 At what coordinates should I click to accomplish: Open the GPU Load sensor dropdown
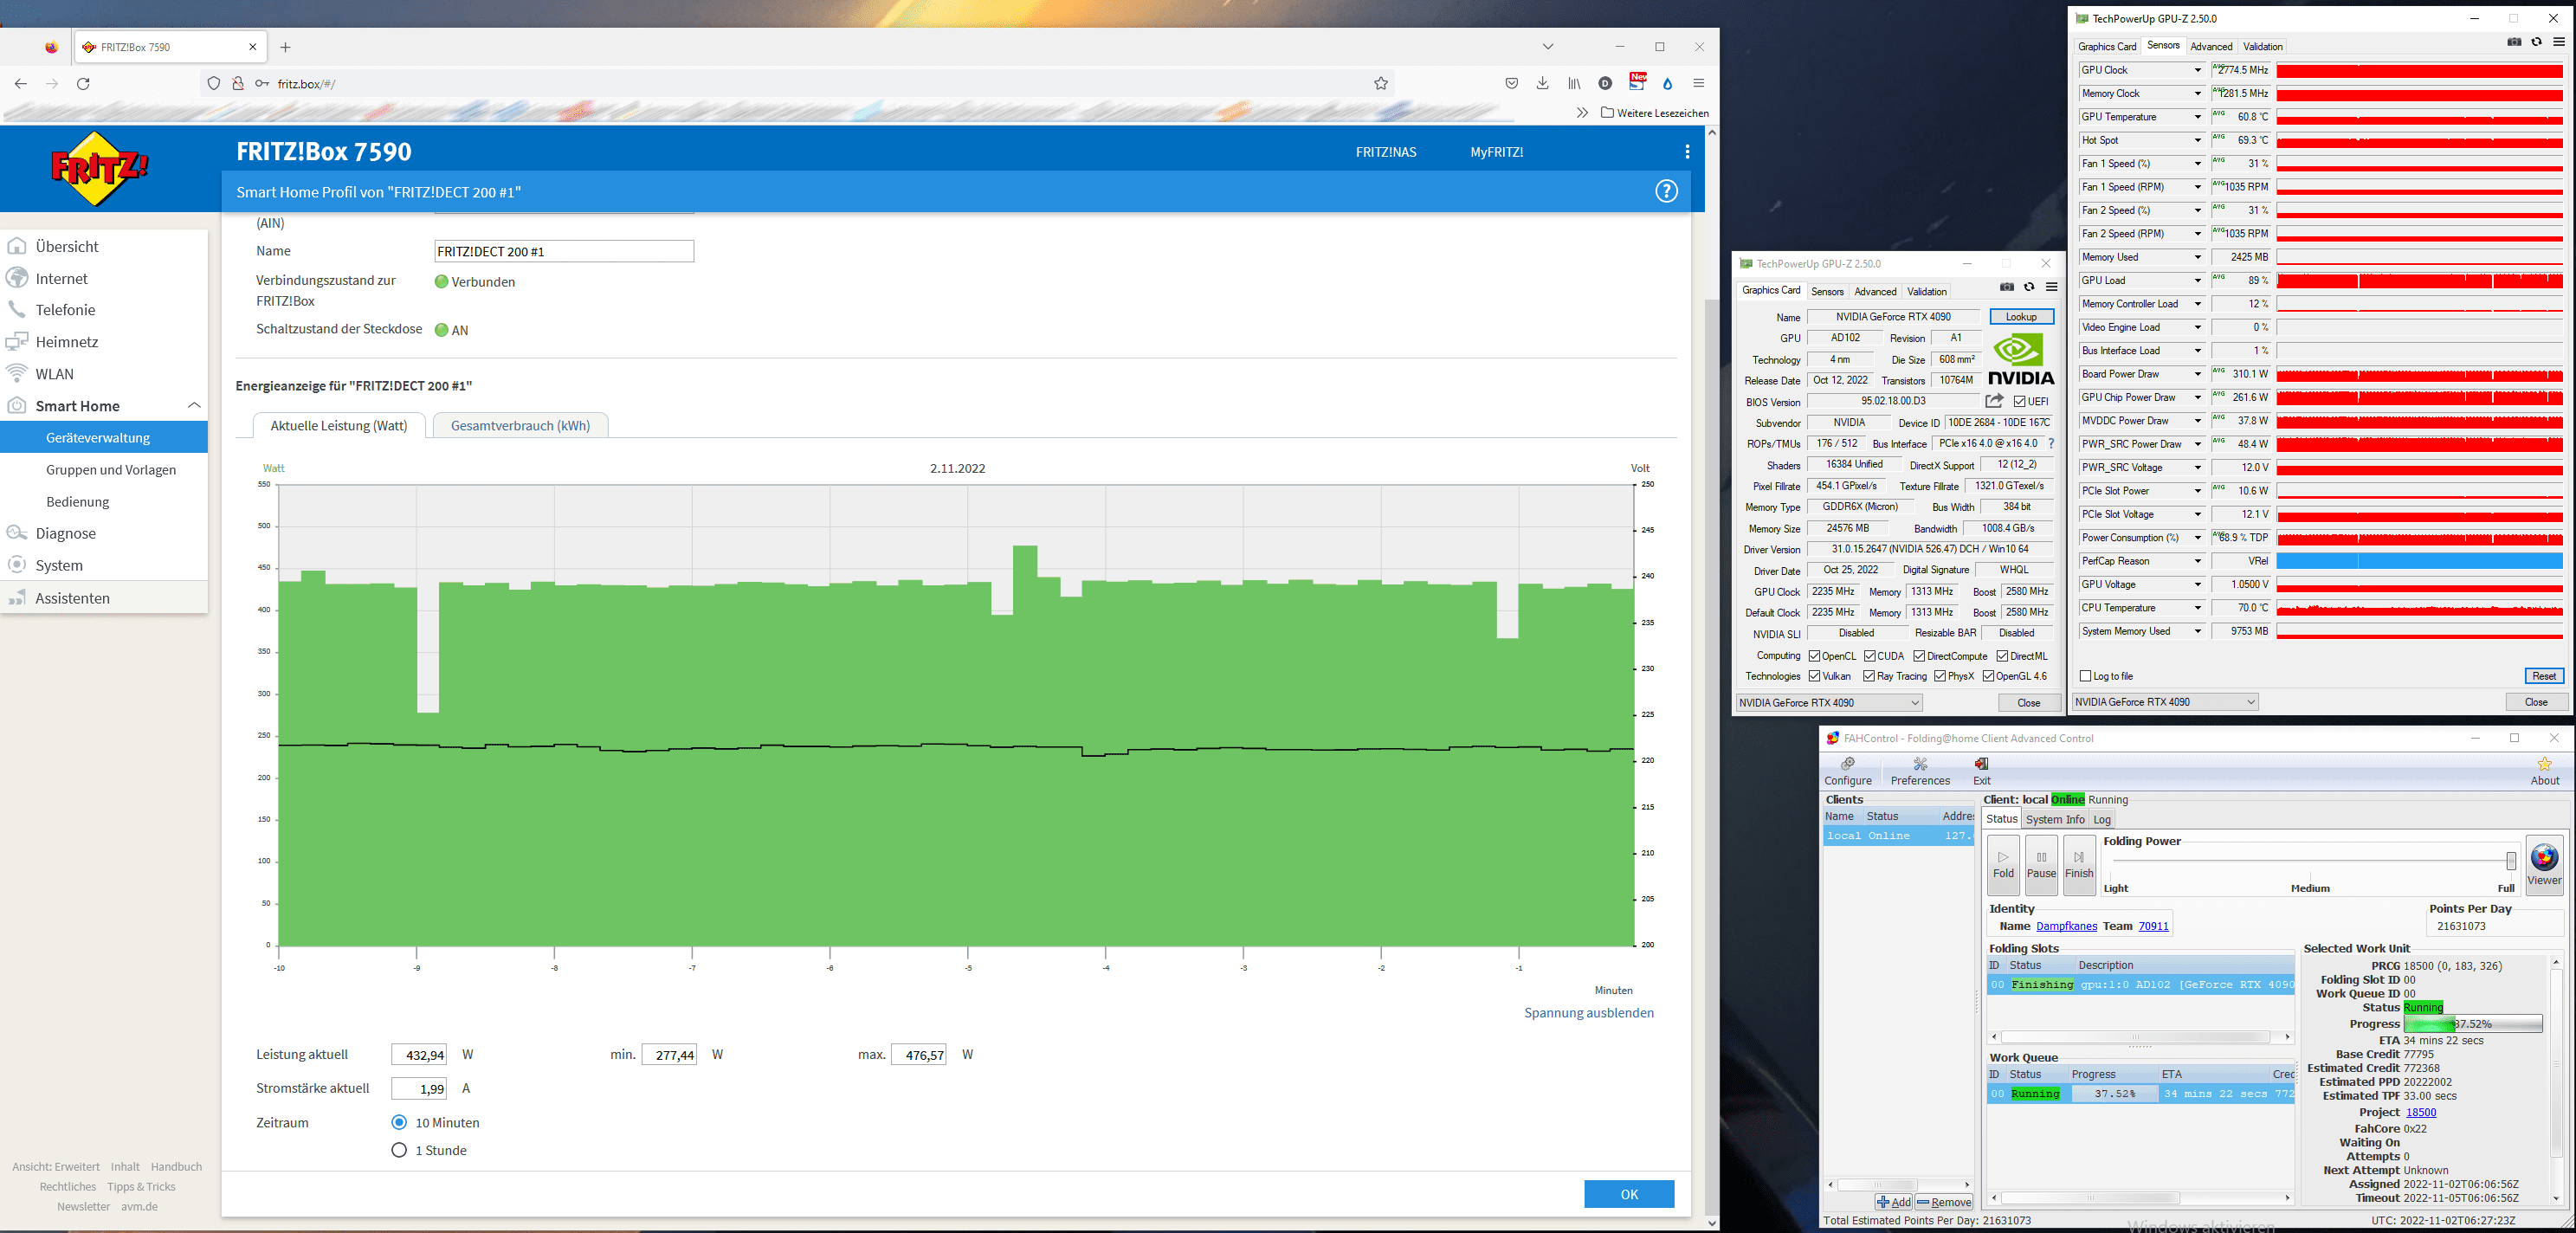point(2197,280)
